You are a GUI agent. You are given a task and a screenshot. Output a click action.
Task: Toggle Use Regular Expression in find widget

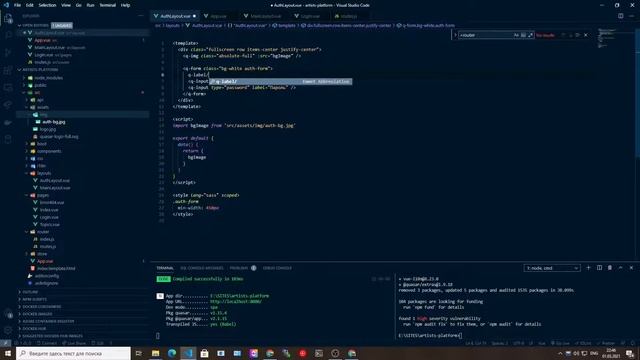point(530,35)
